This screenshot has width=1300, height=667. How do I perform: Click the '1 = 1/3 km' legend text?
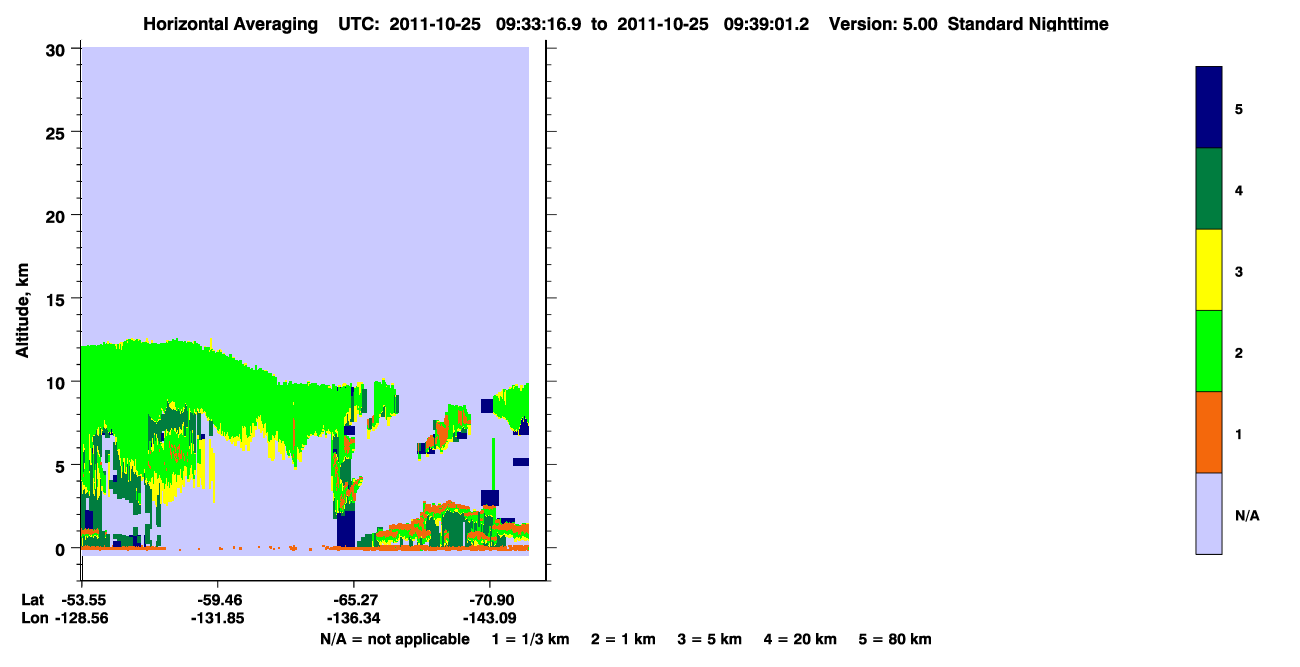click(x=532, y=639)
